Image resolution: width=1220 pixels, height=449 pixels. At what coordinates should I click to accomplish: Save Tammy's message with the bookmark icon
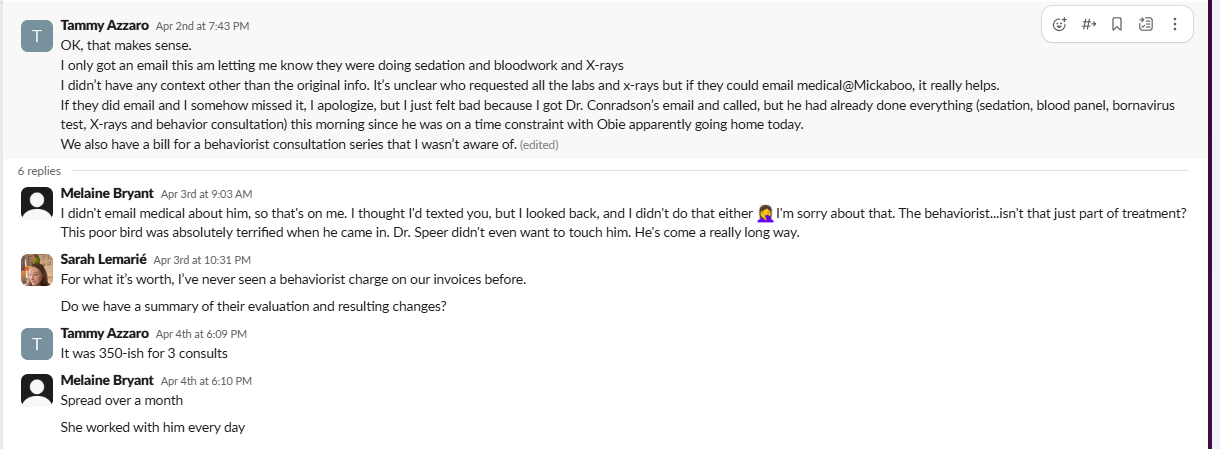click(1117, 24)
